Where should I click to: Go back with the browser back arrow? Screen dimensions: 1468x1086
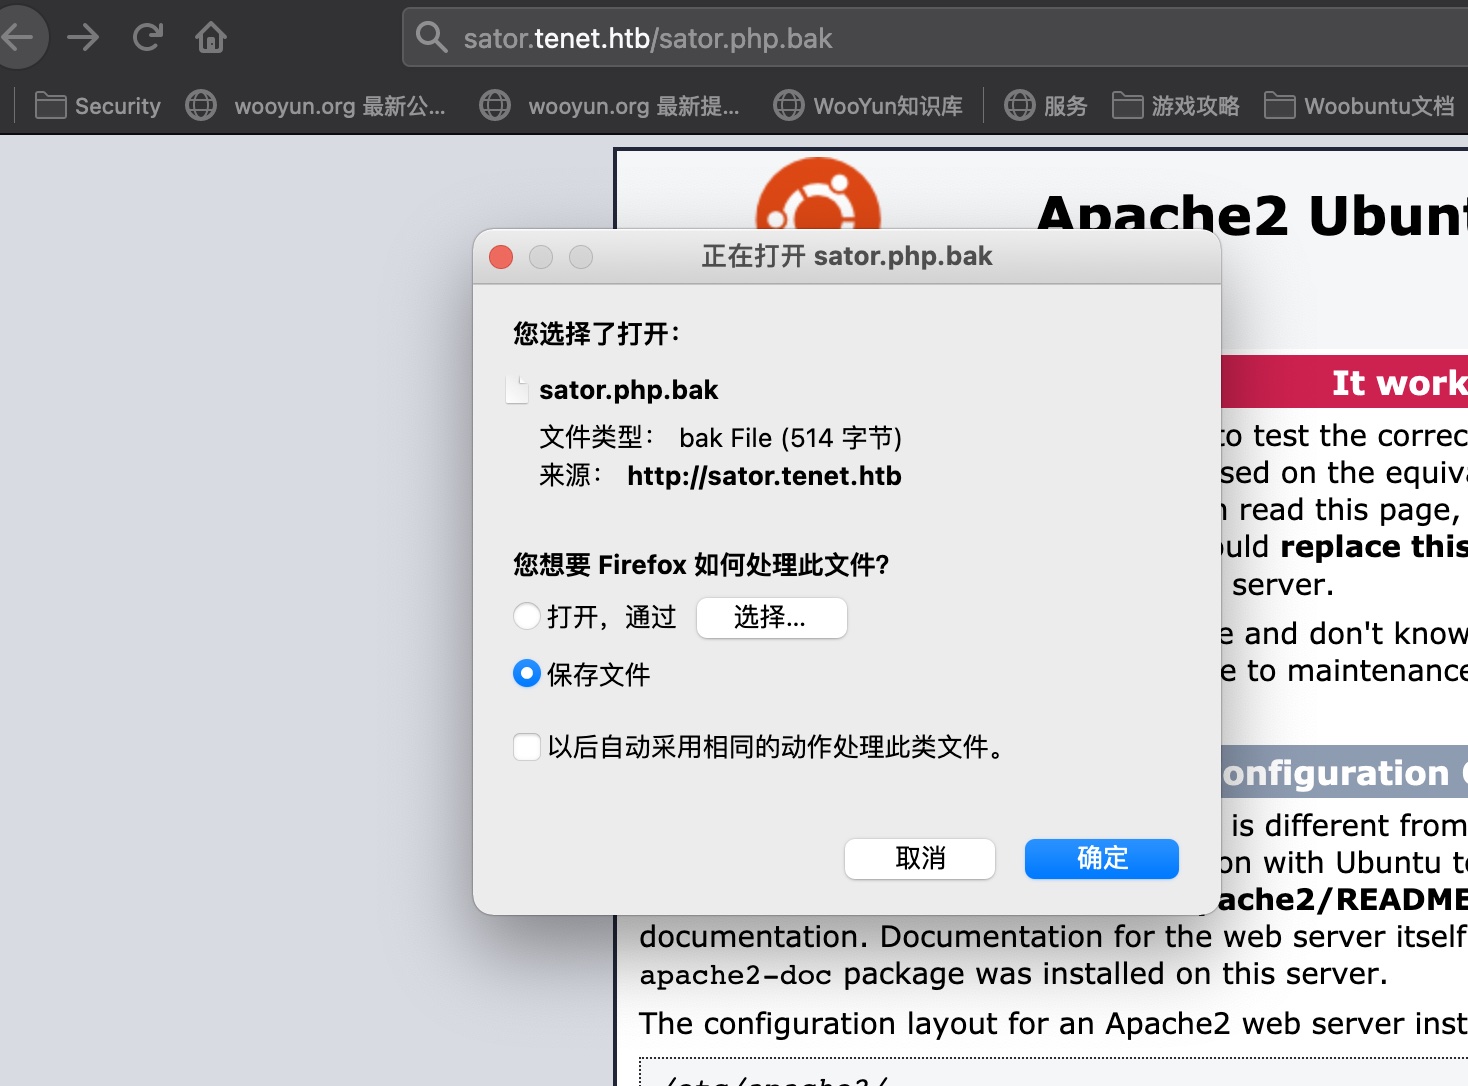coord(18,37)
